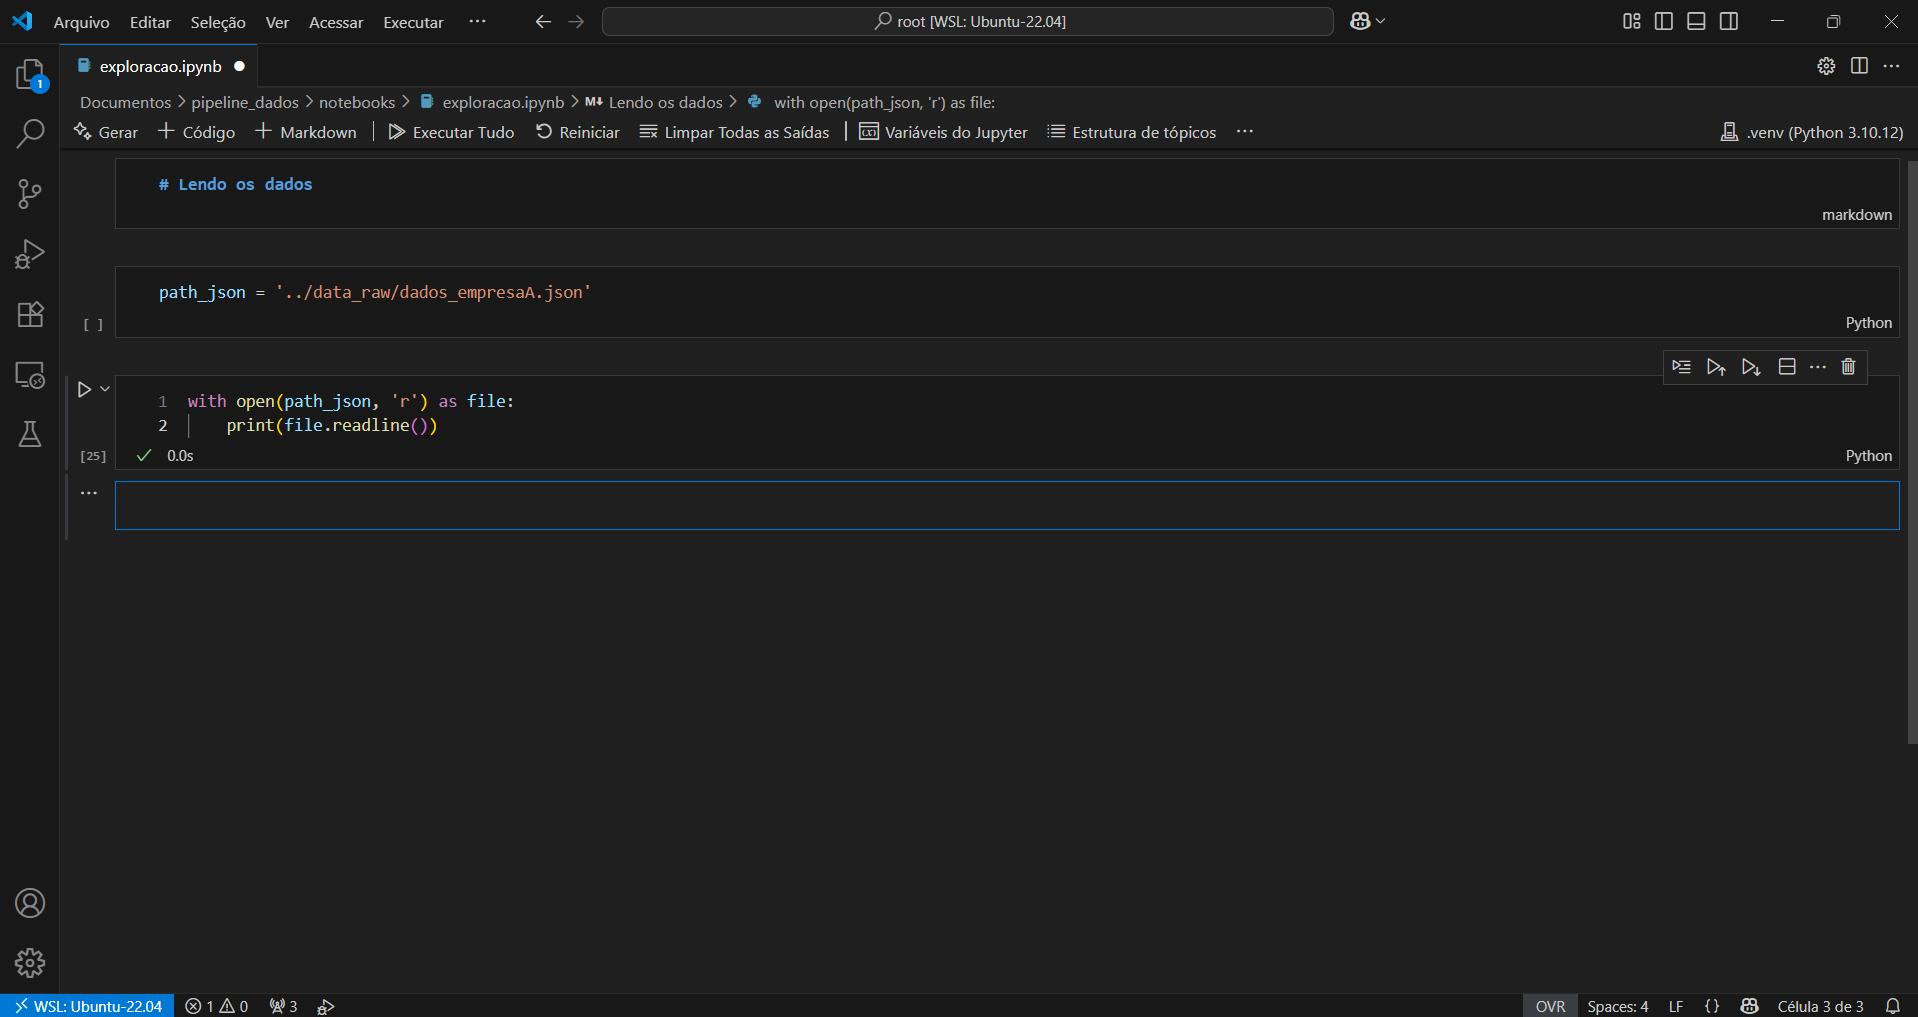Select the .venv Python 3.10.12 kernel
Image resolution: width=1918 pixels, height=1017 pixels.
point(1811,132)
